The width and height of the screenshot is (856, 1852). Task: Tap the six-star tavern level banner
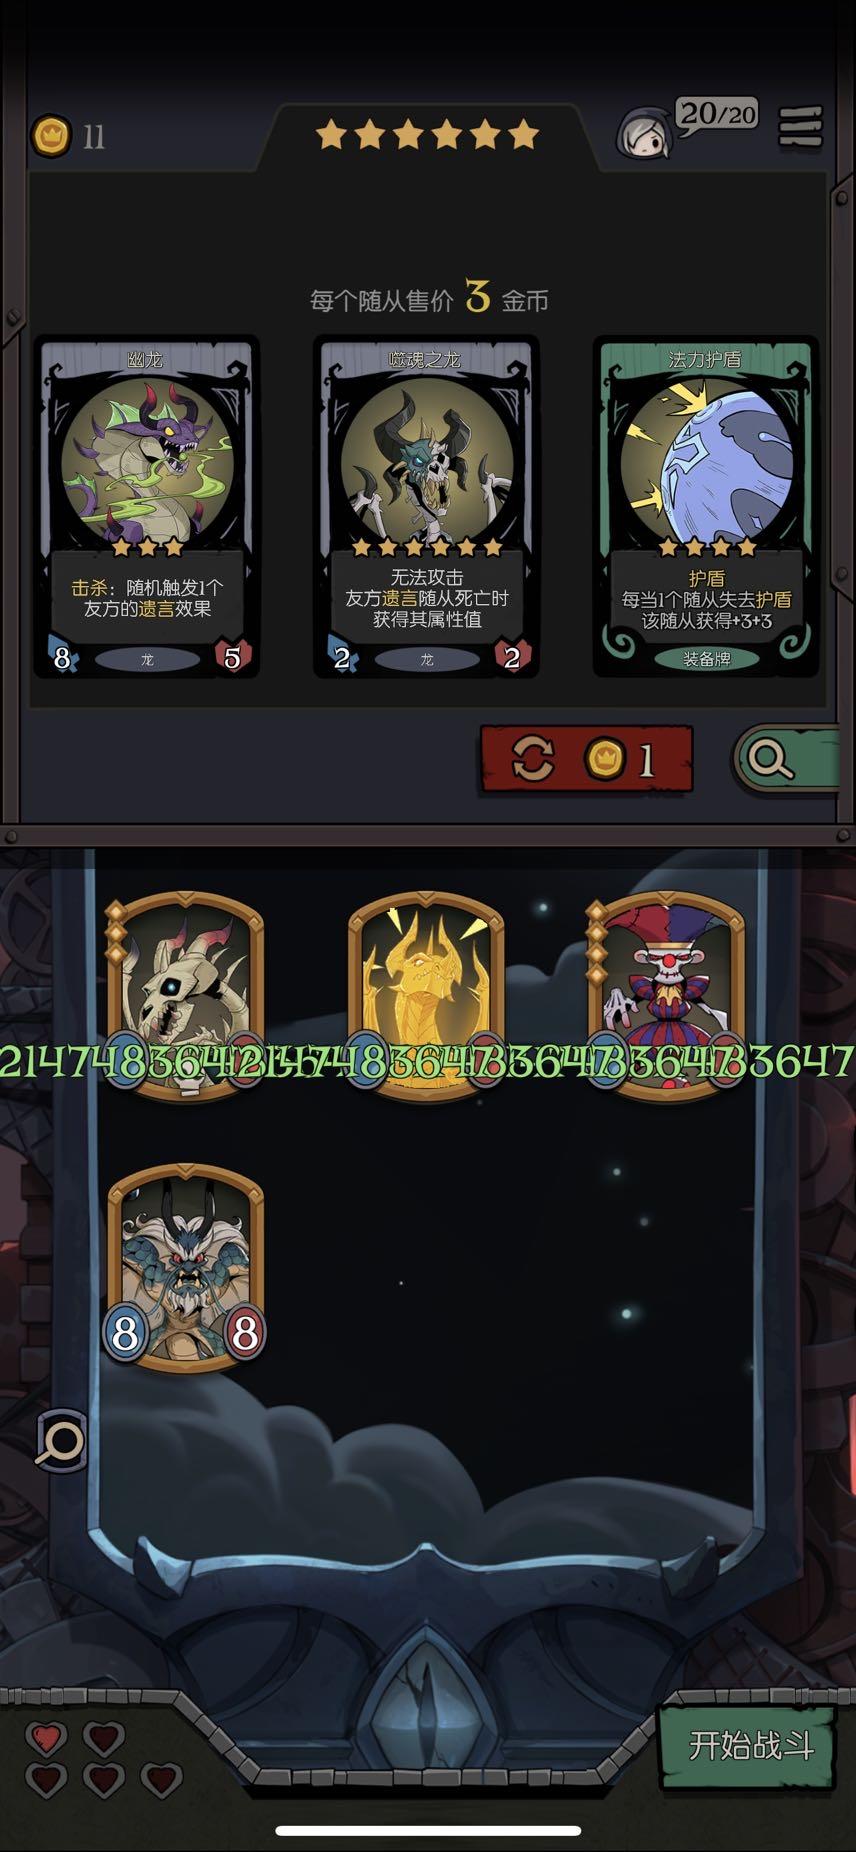pyautogui.click(x=427, y=134)
